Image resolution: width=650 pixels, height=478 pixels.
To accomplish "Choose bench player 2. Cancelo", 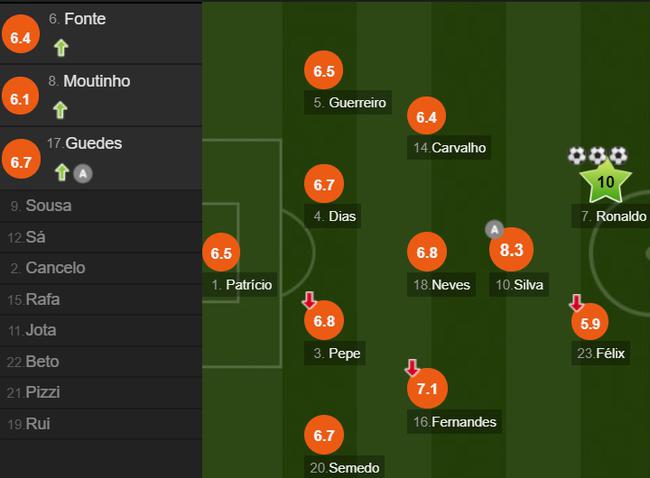I will coord(101,268).
